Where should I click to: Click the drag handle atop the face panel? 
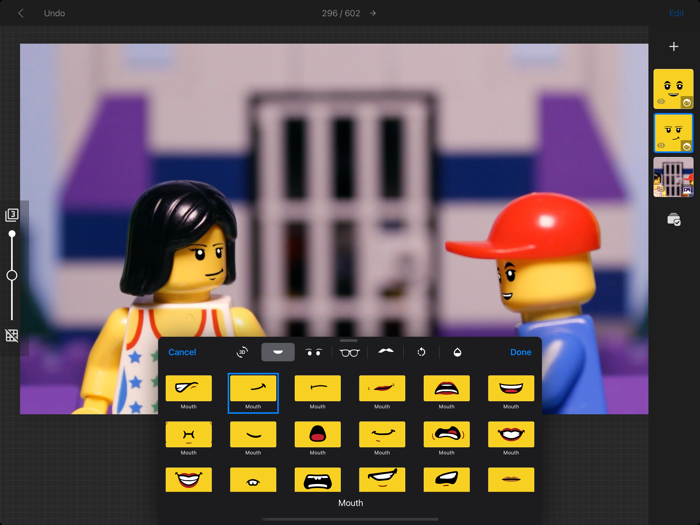click(x=349, y=341)
